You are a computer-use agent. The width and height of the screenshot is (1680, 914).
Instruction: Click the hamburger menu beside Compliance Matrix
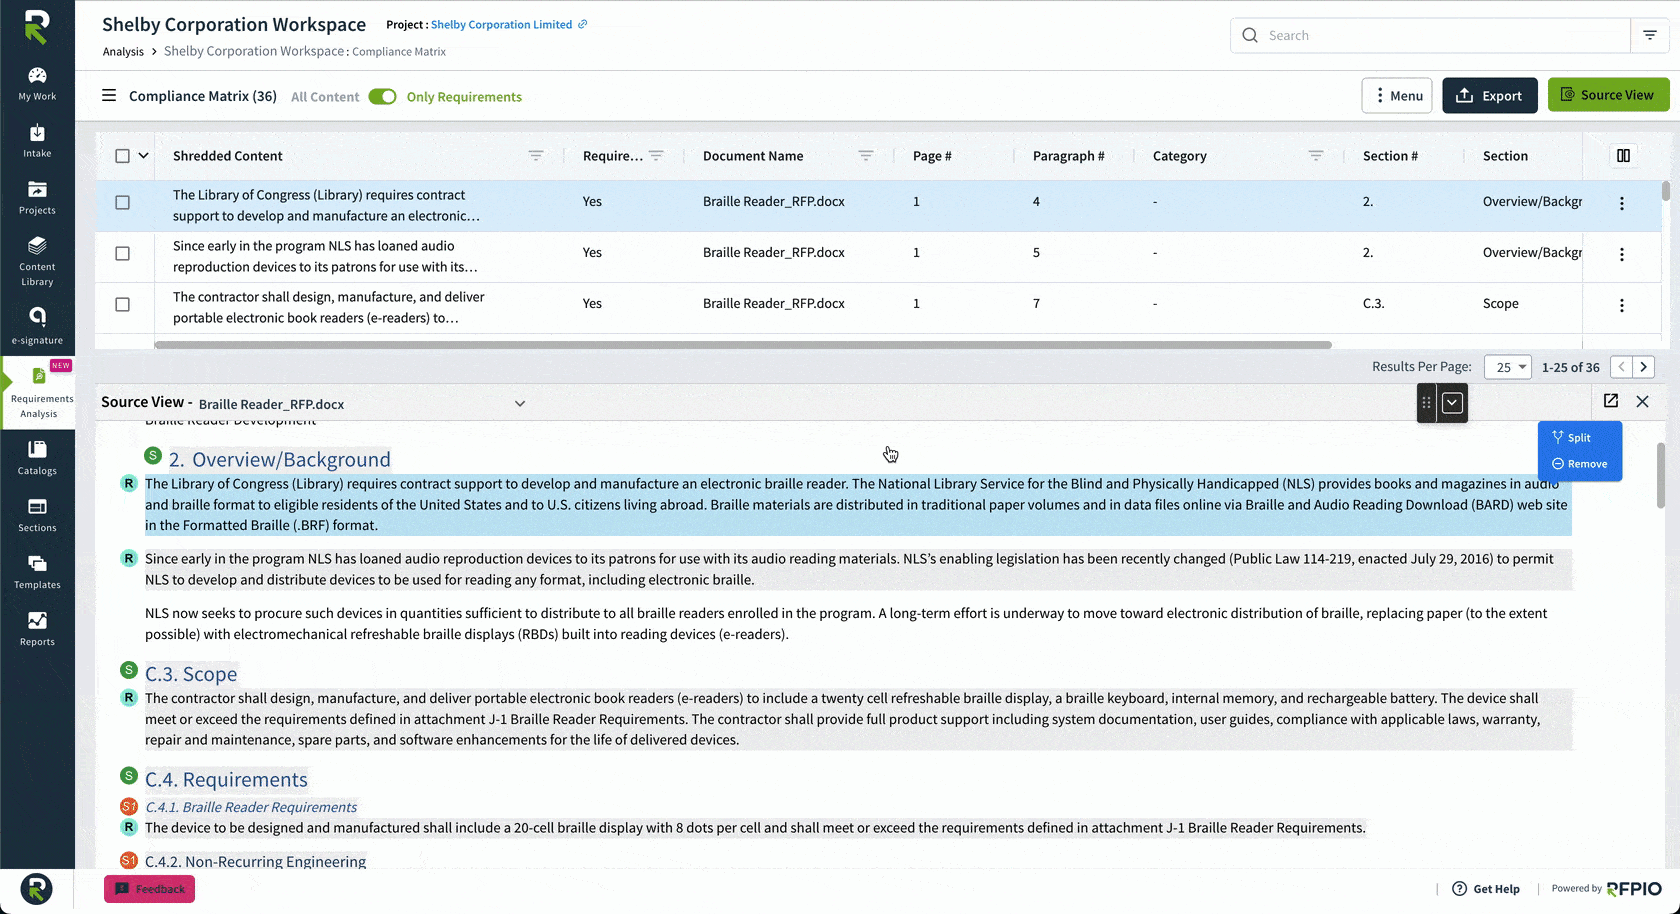109,96
